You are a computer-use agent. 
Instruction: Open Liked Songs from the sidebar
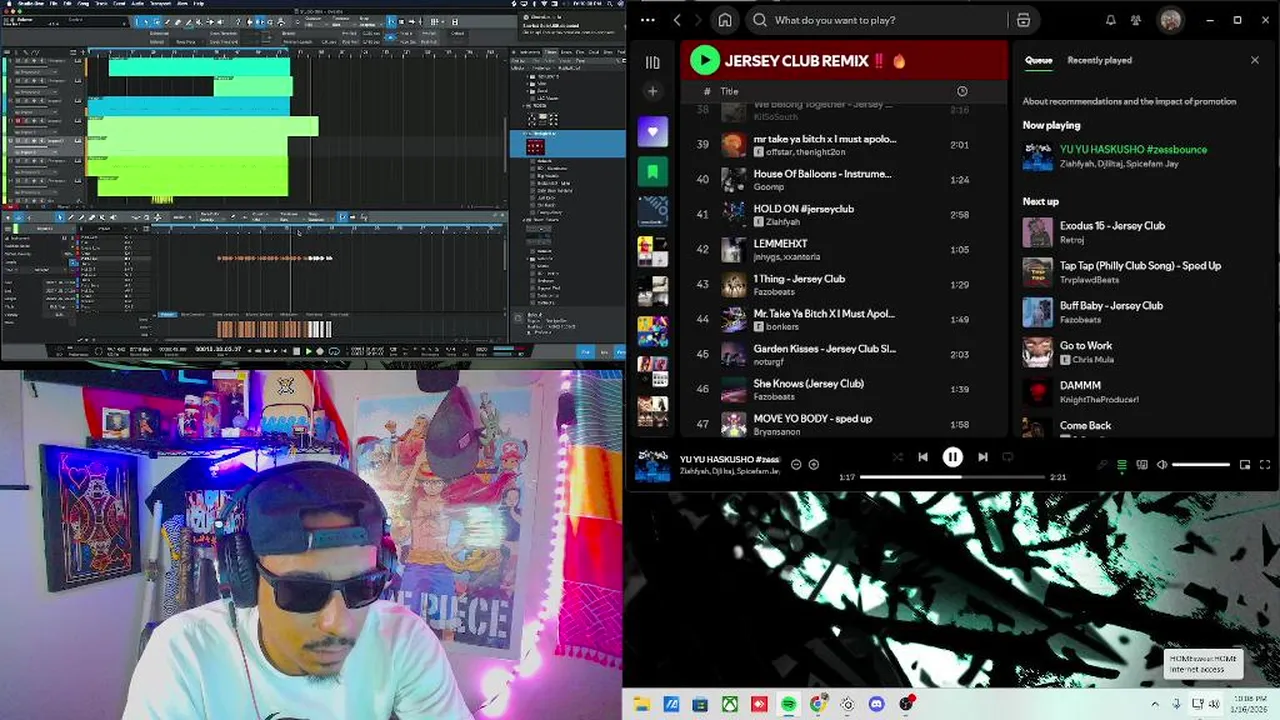(x=653, y=131)
